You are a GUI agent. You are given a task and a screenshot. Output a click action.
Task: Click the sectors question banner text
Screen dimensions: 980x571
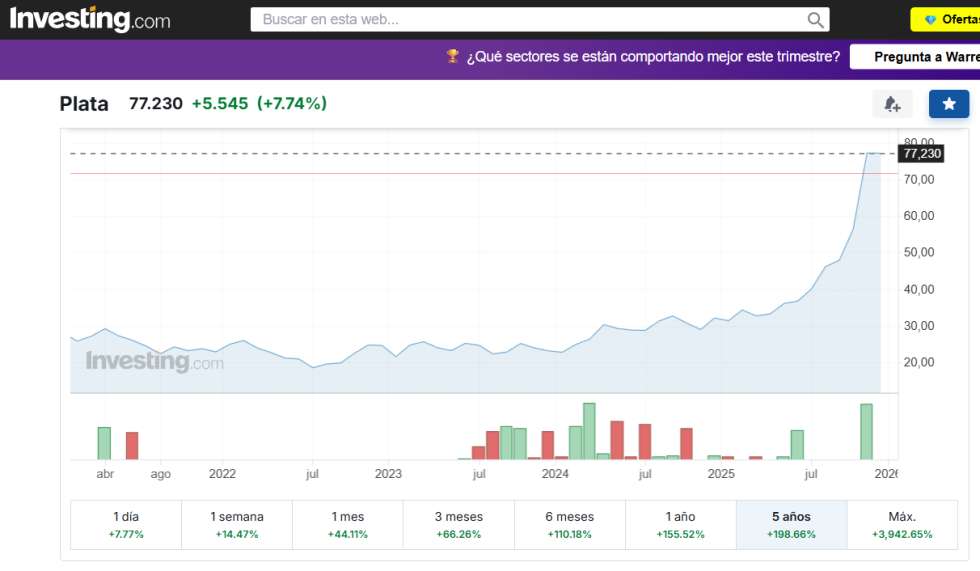click(653, 57)
